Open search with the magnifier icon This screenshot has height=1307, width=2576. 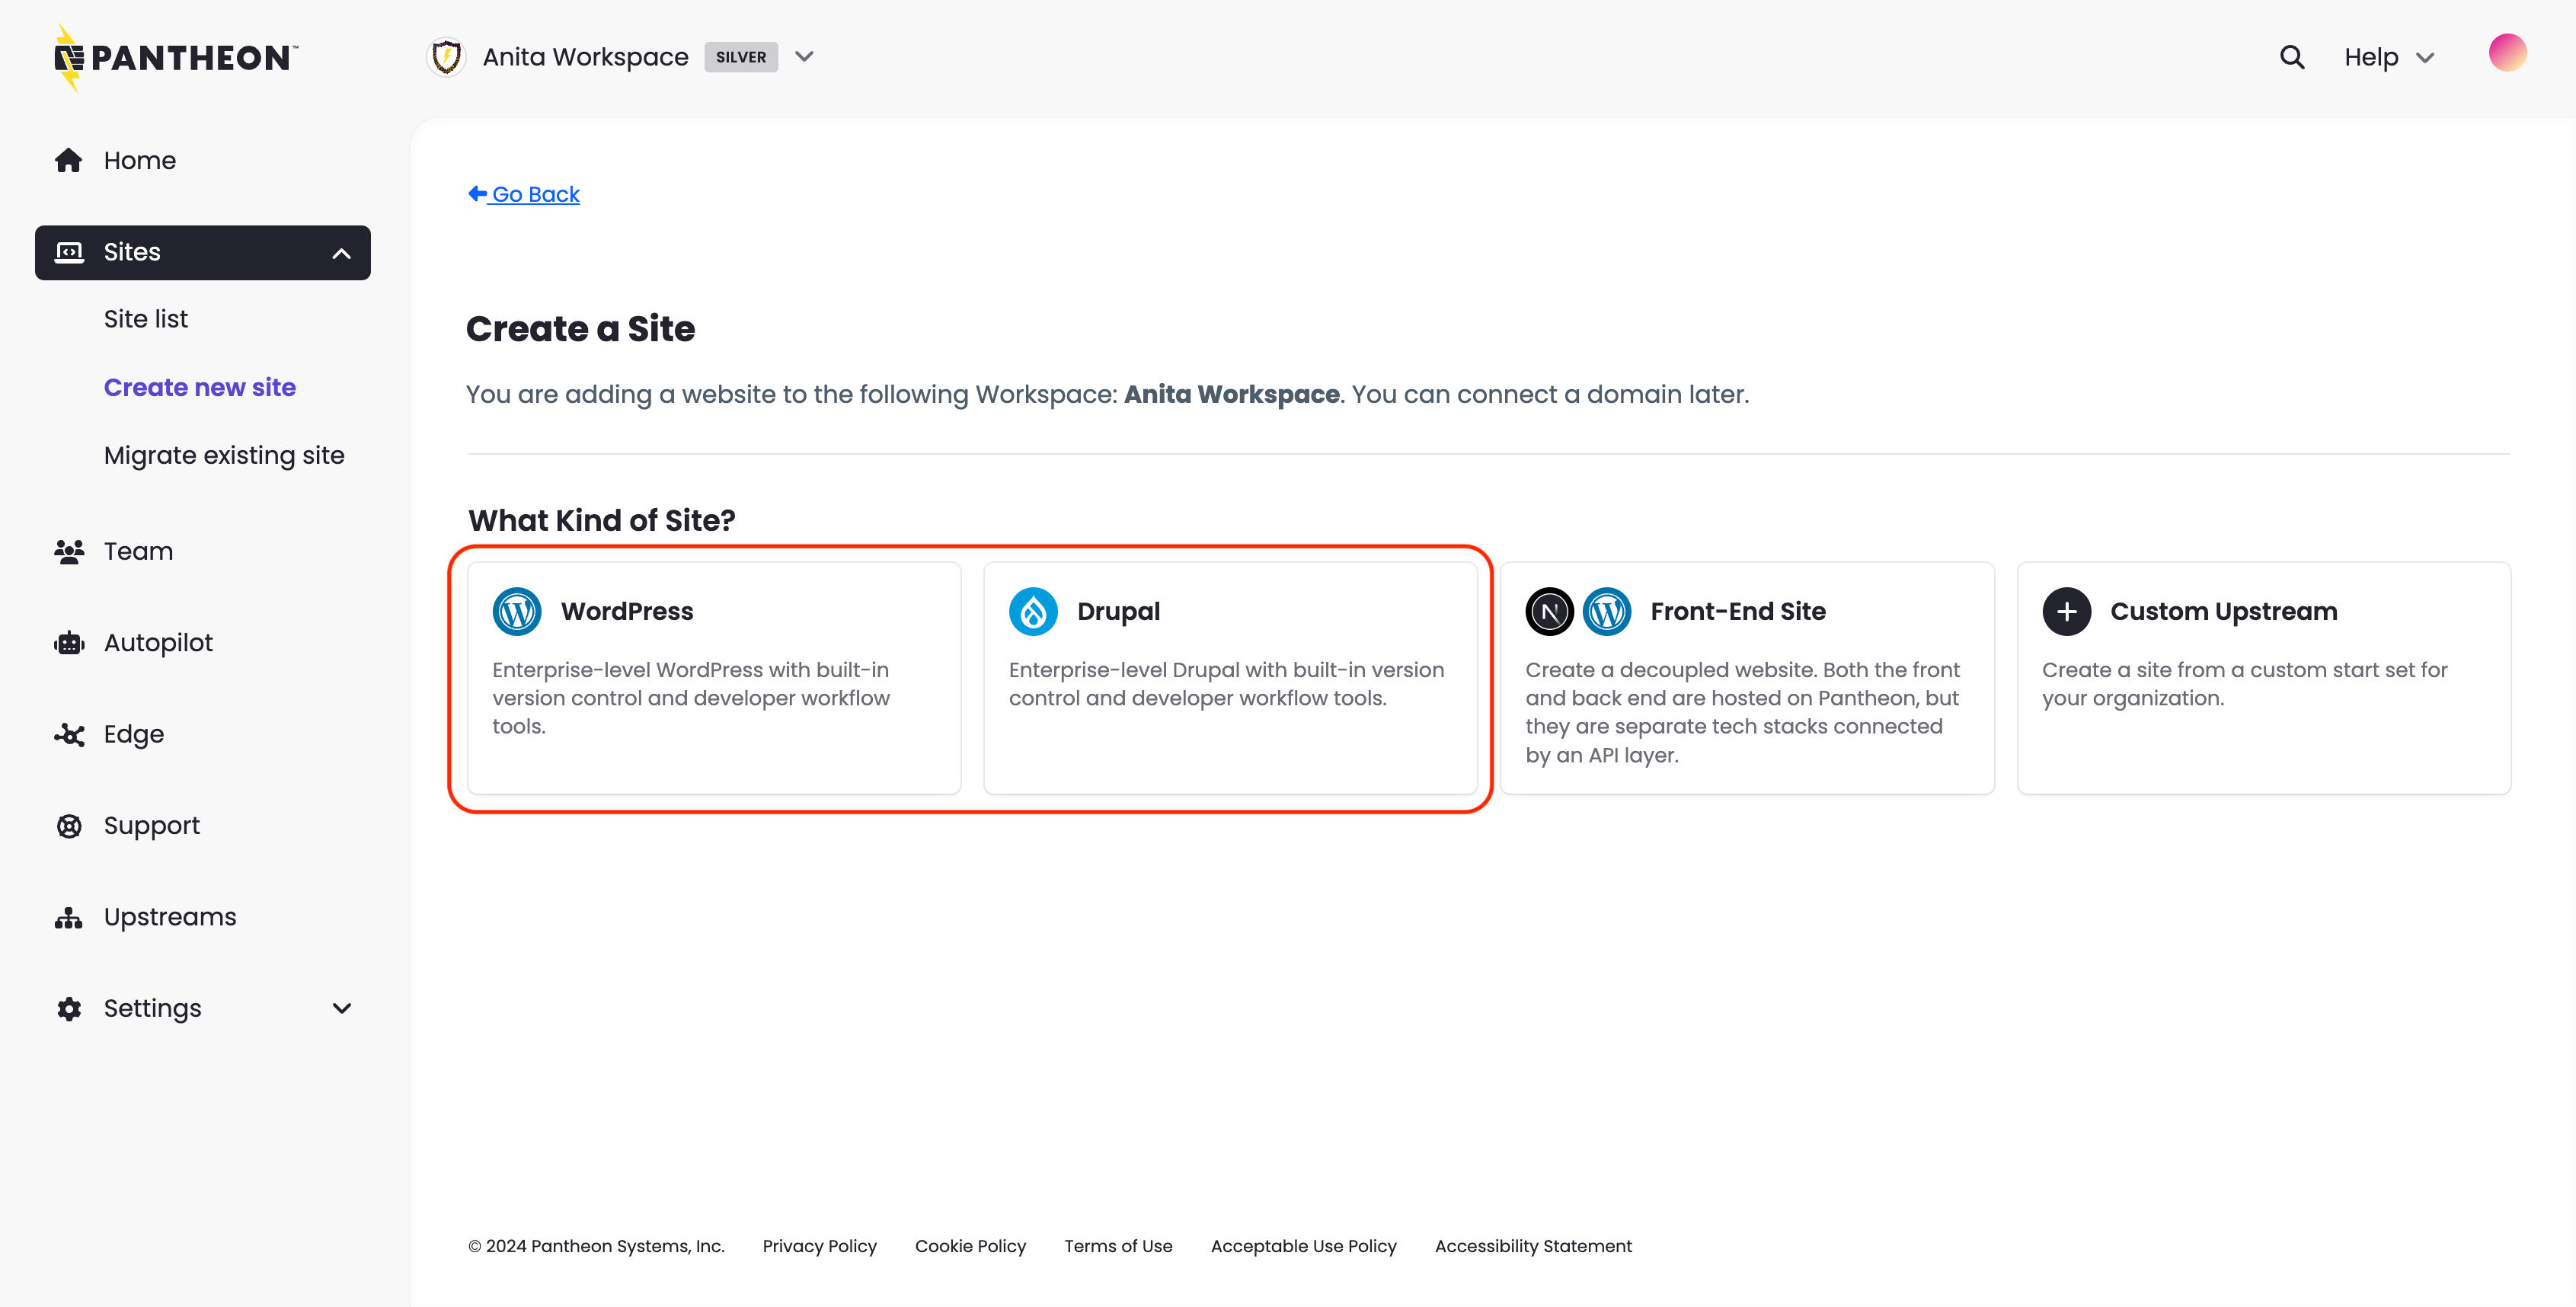(2291, 56)
